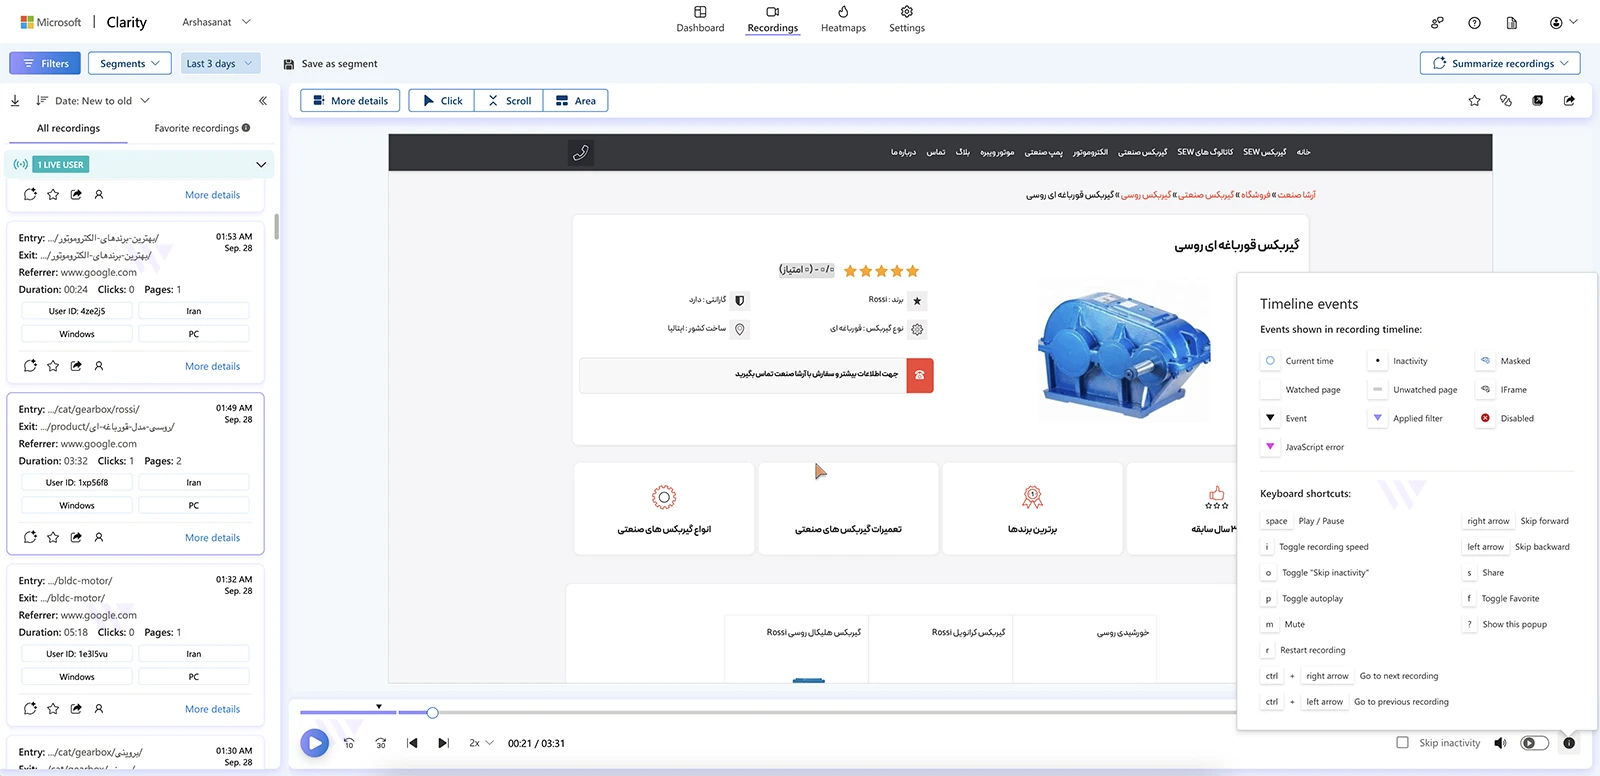Open the timeline events info icon
Image resolution: width=1600 pixels, height=776 pixels.
coord(1569,743)
